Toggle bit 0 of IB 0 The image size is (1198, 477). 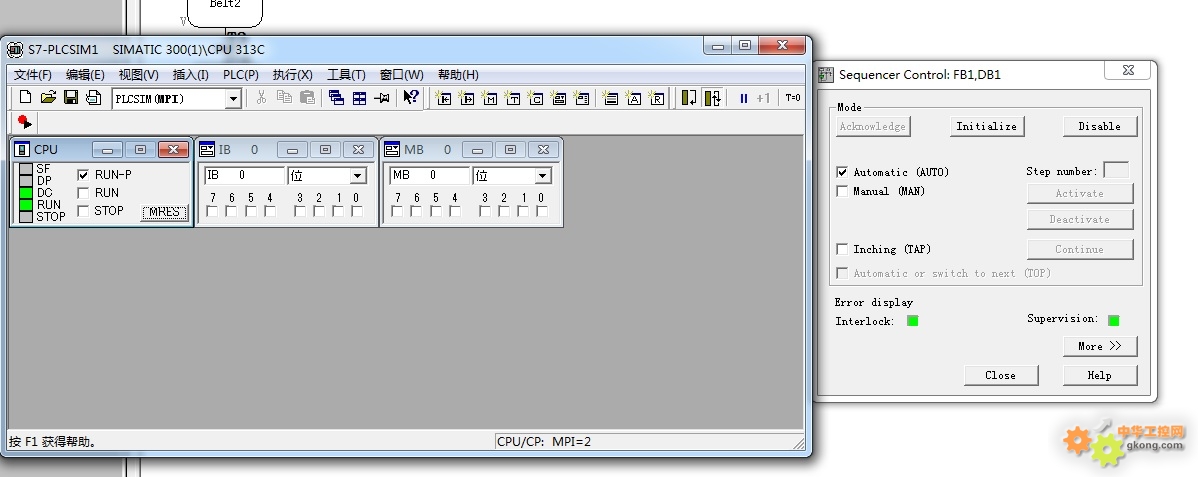[x=357, y=211]
